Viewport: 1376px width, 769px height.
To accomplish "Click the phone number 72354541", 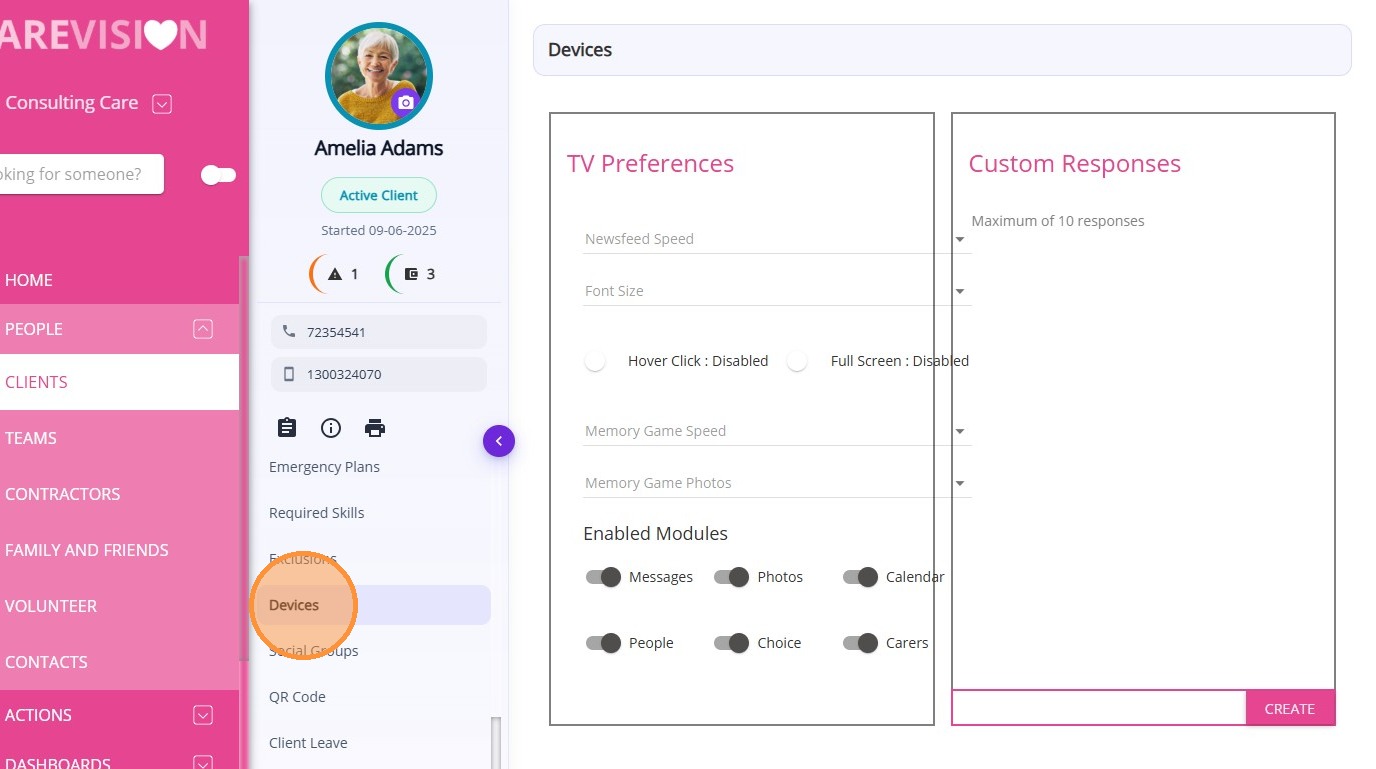I will (379, 332).
